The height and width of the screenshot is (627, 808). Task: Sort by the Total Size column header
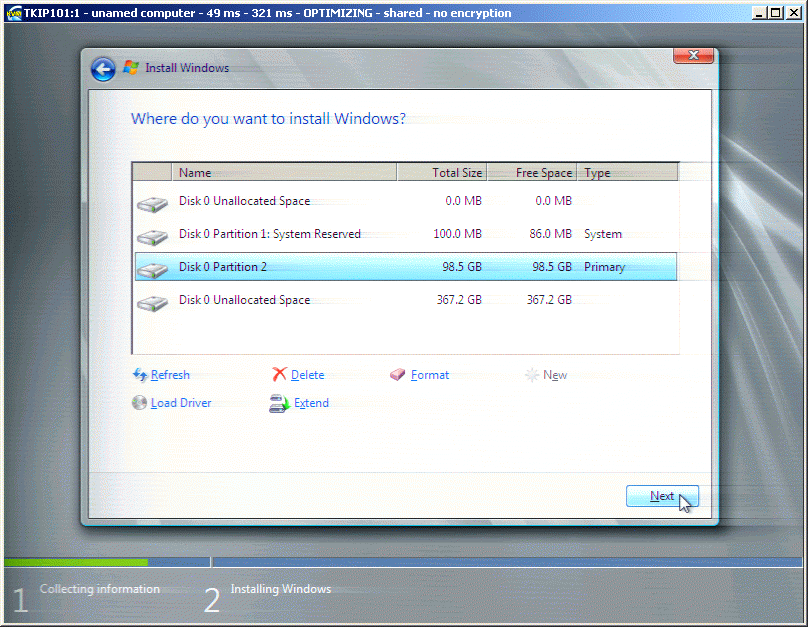point(442,173)
